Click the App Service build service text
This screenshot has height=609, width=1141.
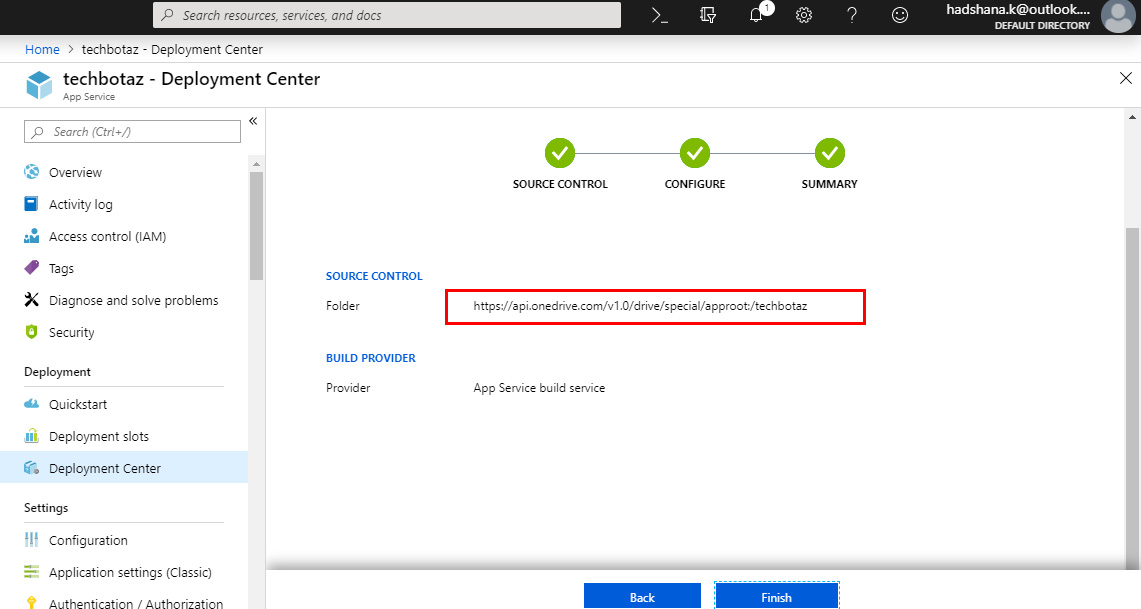click(539, 388)
